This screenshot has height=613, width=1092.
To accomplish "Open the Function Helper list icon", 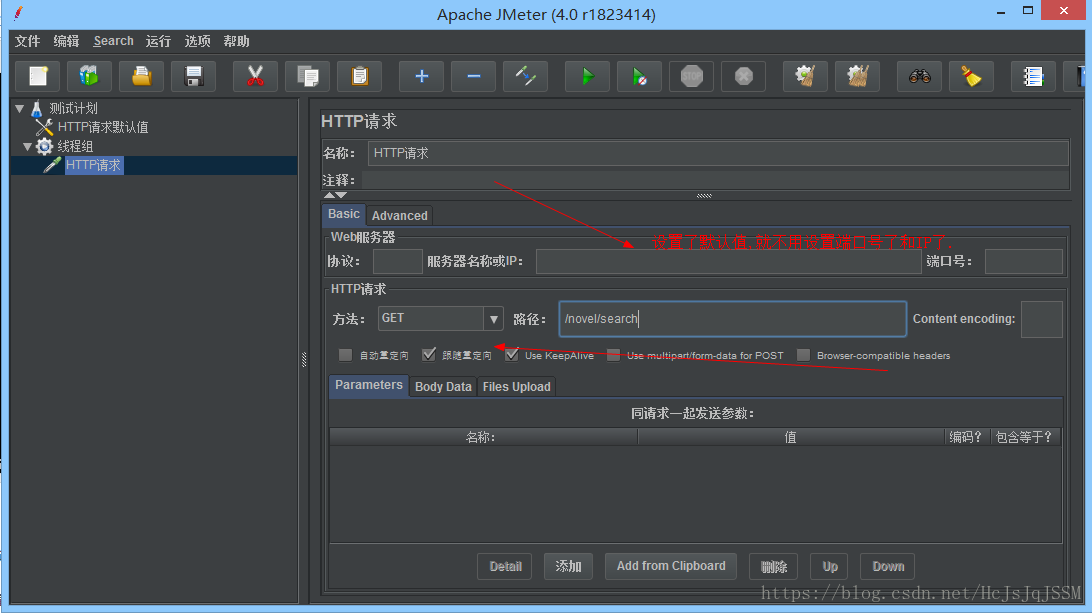I will pos(1033,76).
